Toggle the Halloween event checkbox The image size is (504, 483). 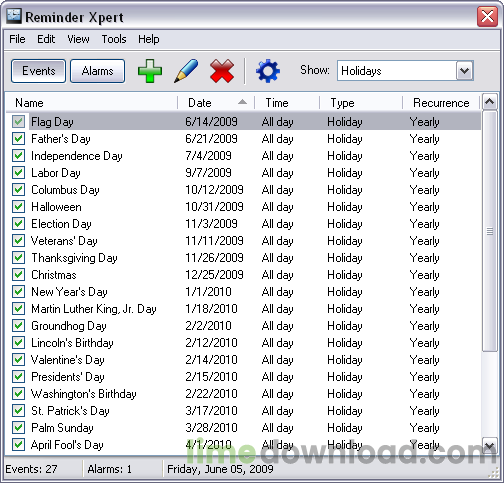point(18,206)
